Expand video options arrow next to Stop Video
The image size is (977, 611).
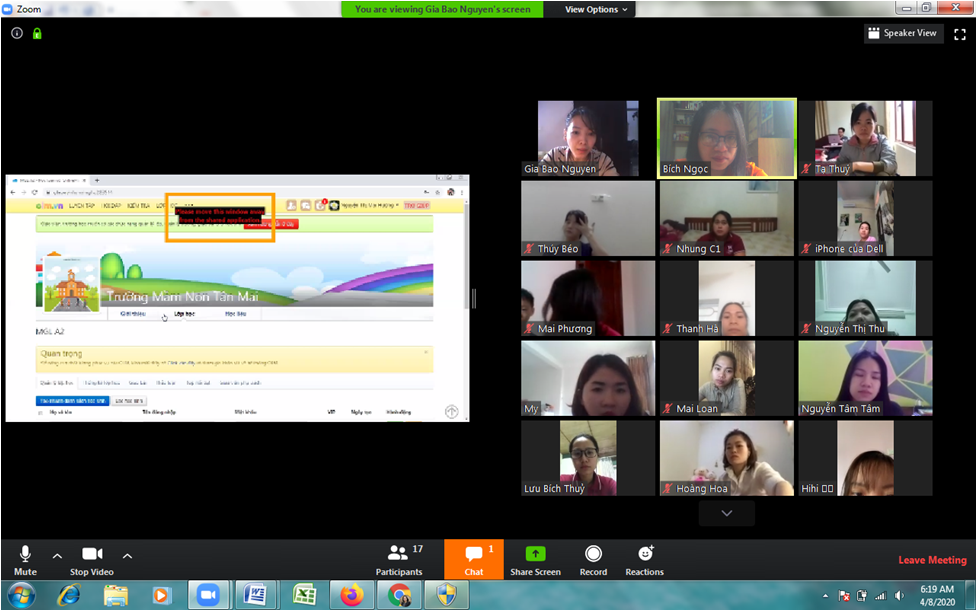(x=127, y=556)
